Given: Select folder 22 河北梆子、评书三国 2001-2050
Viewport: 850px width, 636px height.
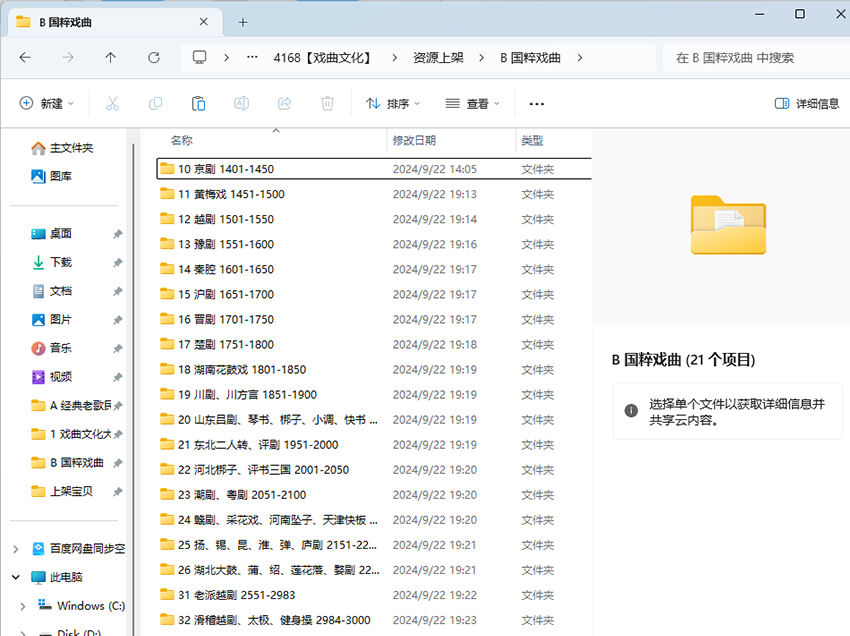Looking at the screenshot, I should click(x=374, y=470).
